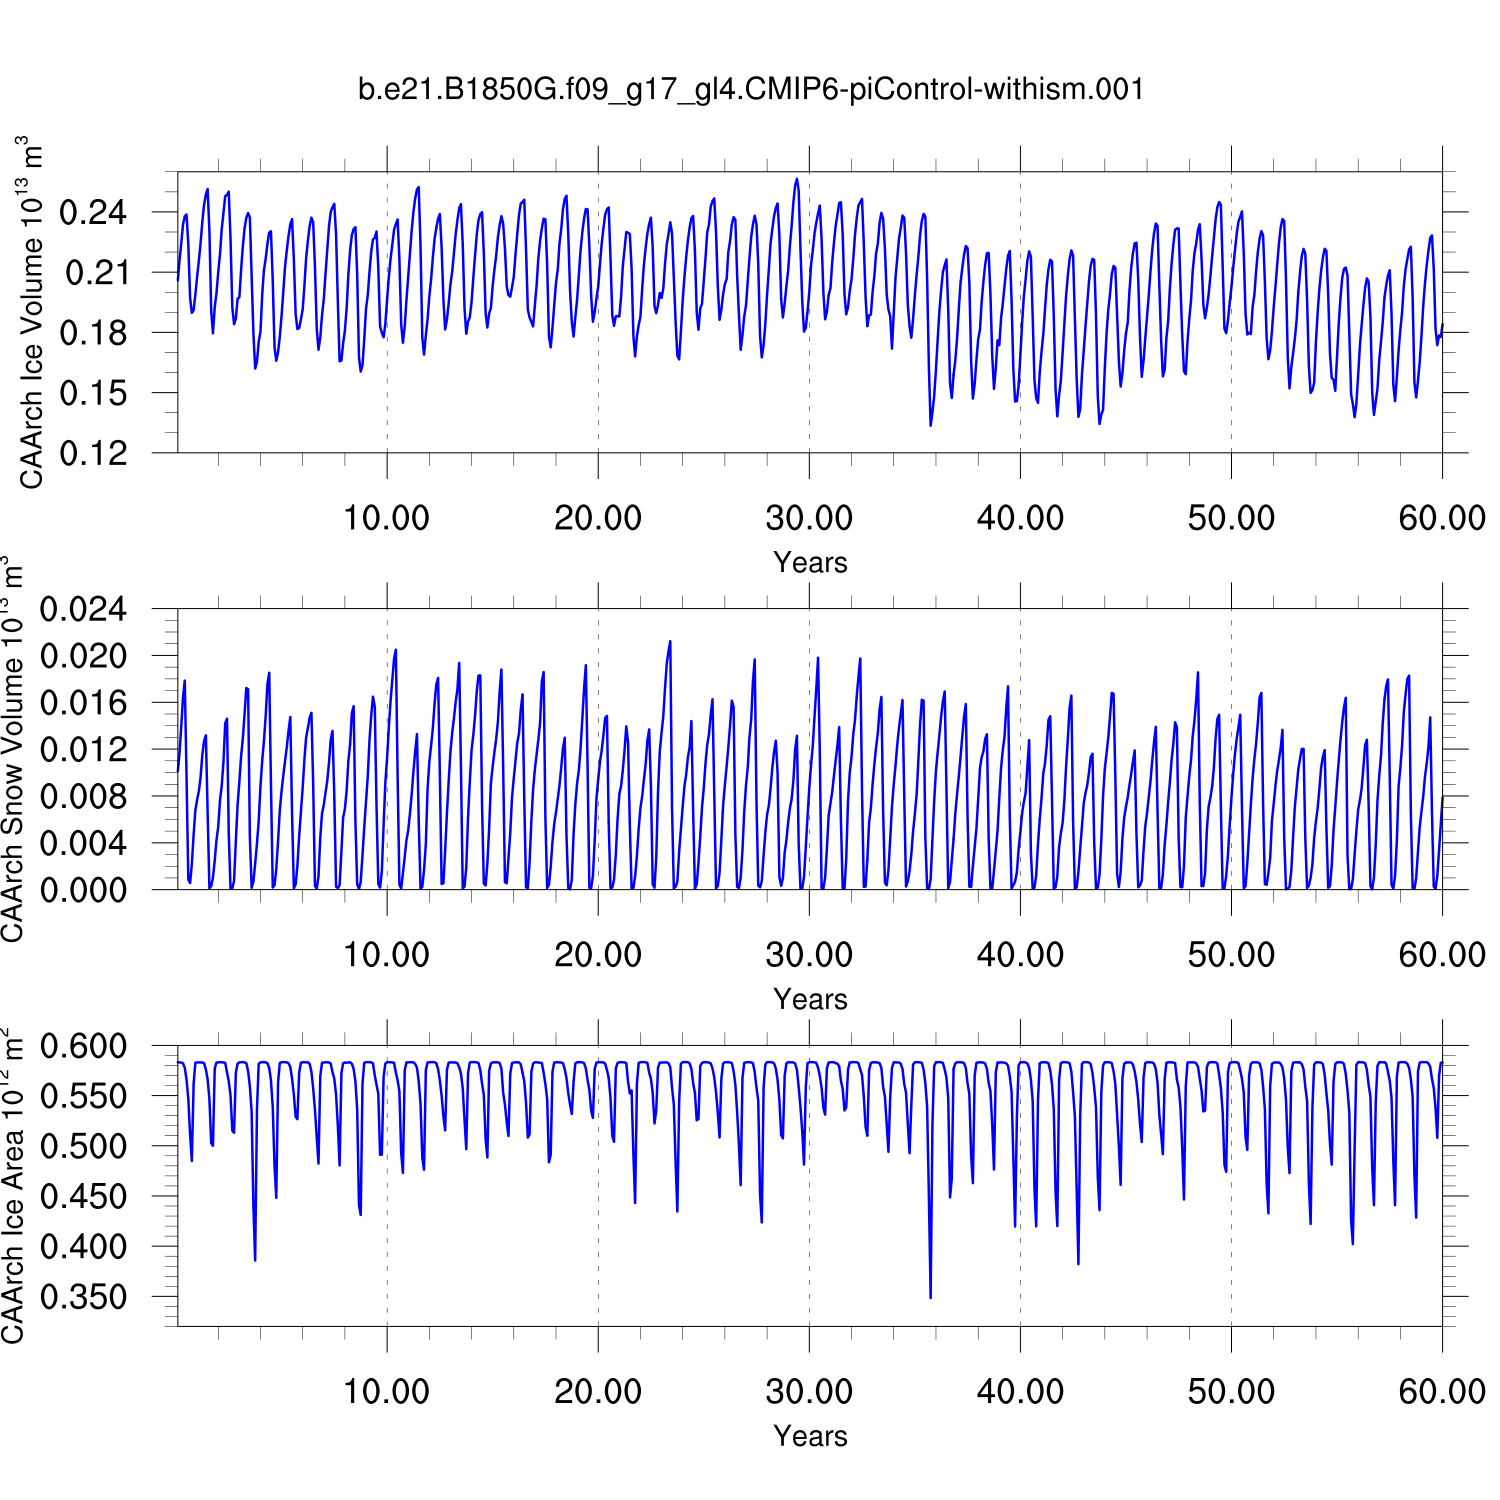Click the highest ice volume peak near year 29

pyautogui.click(x=797, y=180)
